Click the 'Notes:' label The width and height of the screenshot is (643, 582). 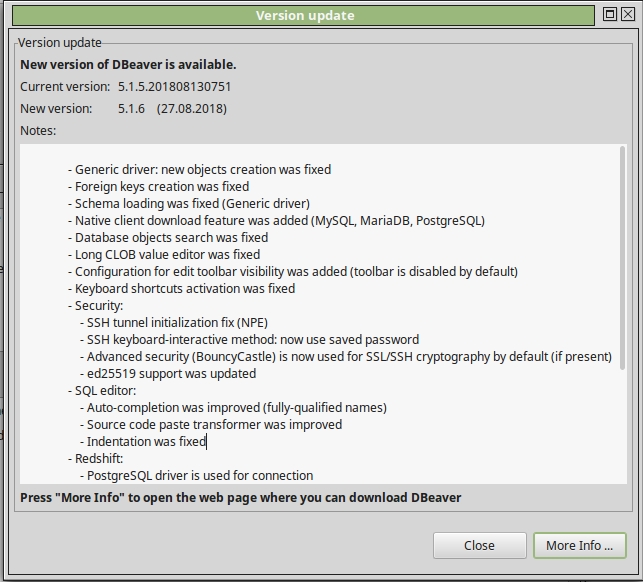tap(38, 131)
